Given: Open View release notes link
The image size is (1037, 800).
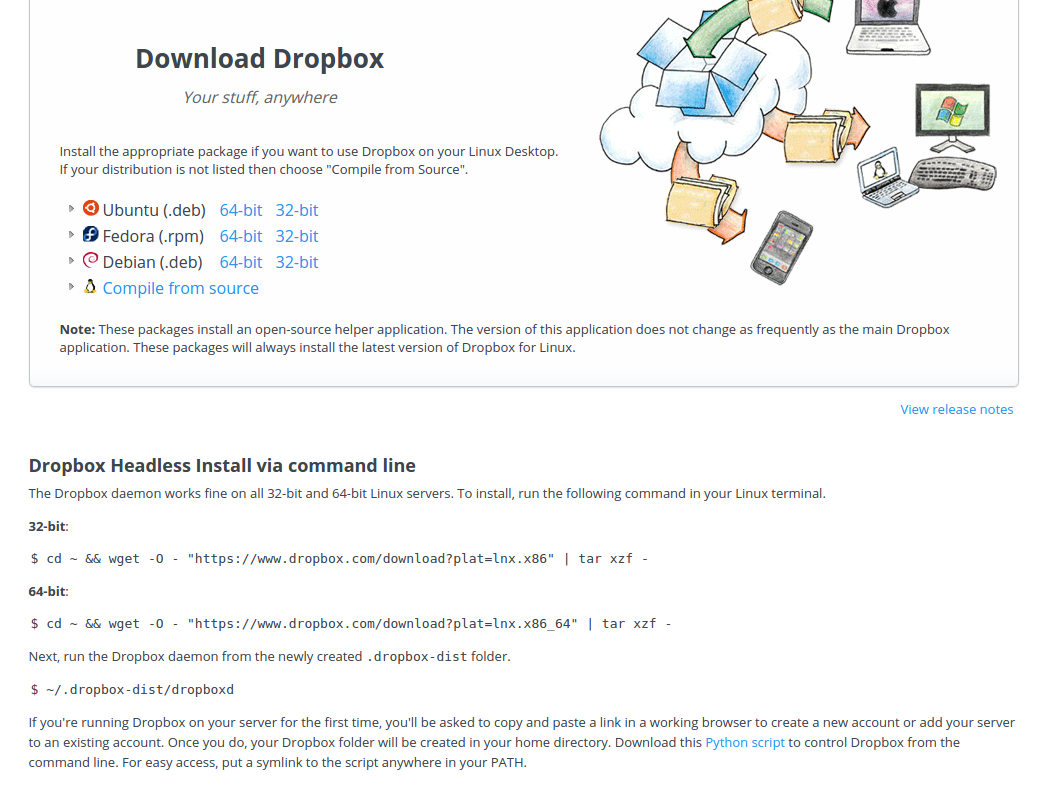Looking at the screenshot, I should coord(956,409).
